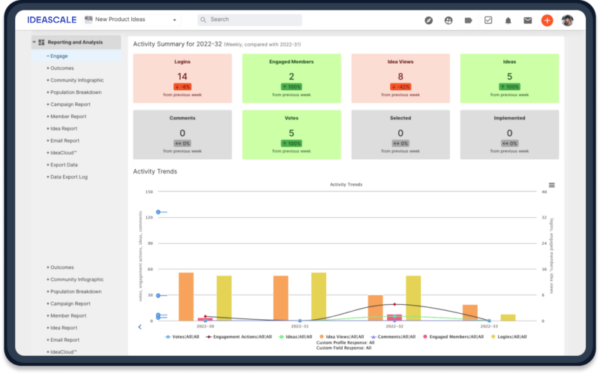Toggle Idea Views series in legend
The width and height of the screenshot is (600, 374).
pyautogui.click(x=342, y=337)
